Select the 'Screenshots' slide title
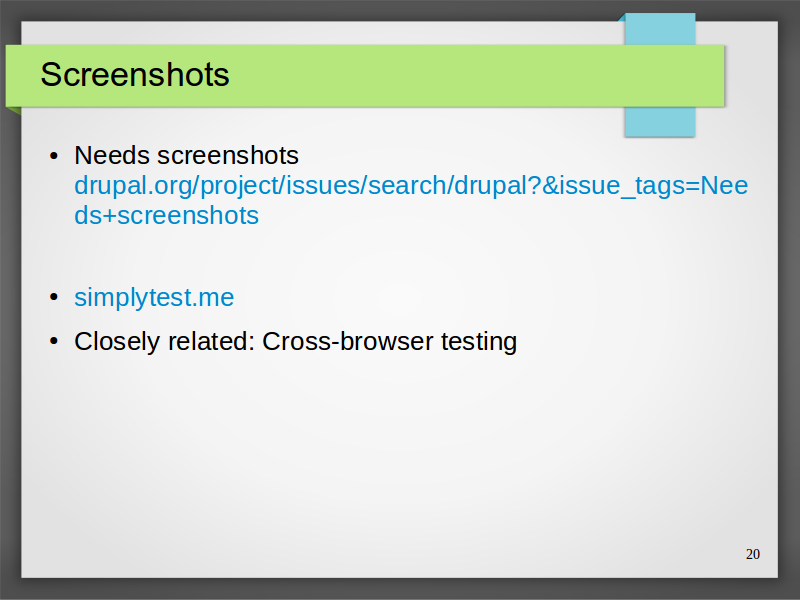 pyautogui.click(x=135, y=74)
